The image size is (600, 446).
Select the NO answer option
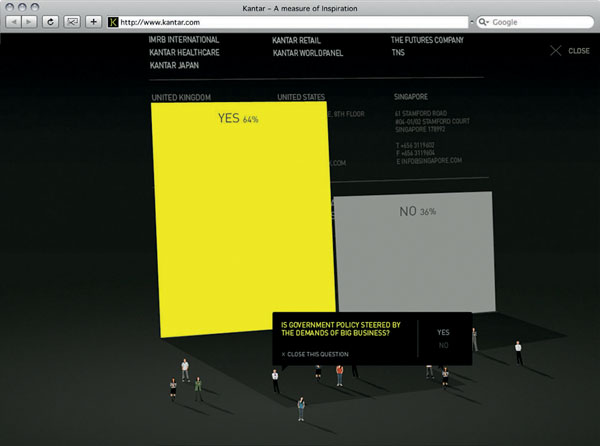[x=443, y=345]
